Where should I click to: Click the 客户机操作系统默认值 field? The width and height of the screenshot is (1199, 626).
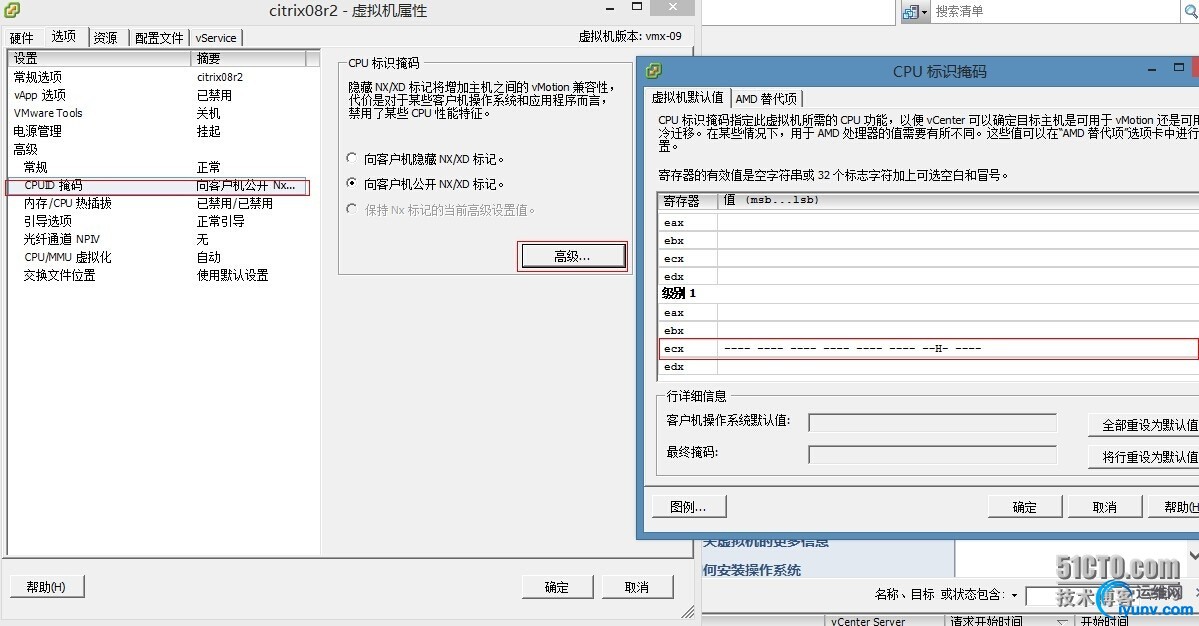coord(933,423)
